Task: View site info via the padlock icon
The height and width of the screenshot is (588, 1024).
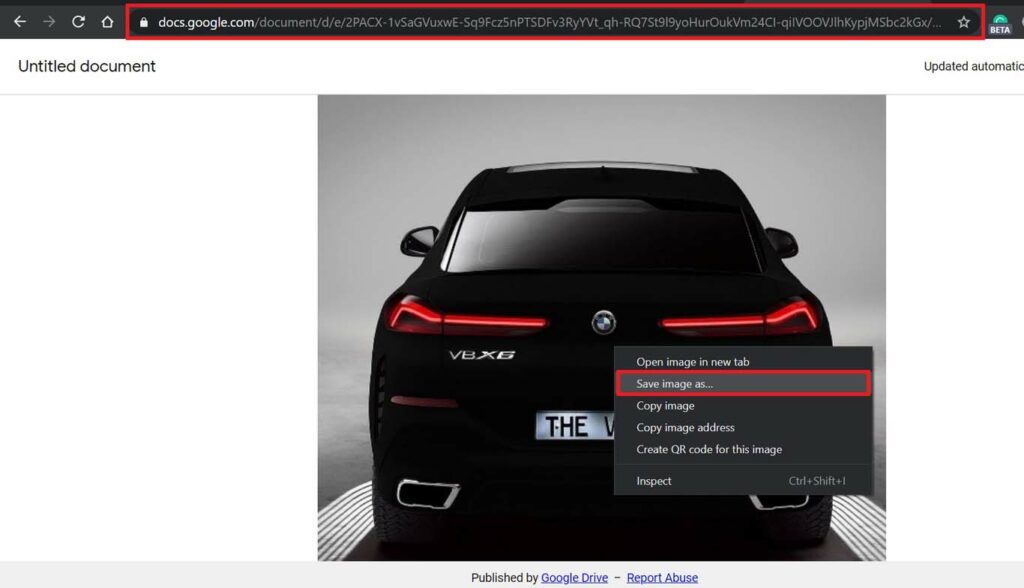Action: (144, 22)
